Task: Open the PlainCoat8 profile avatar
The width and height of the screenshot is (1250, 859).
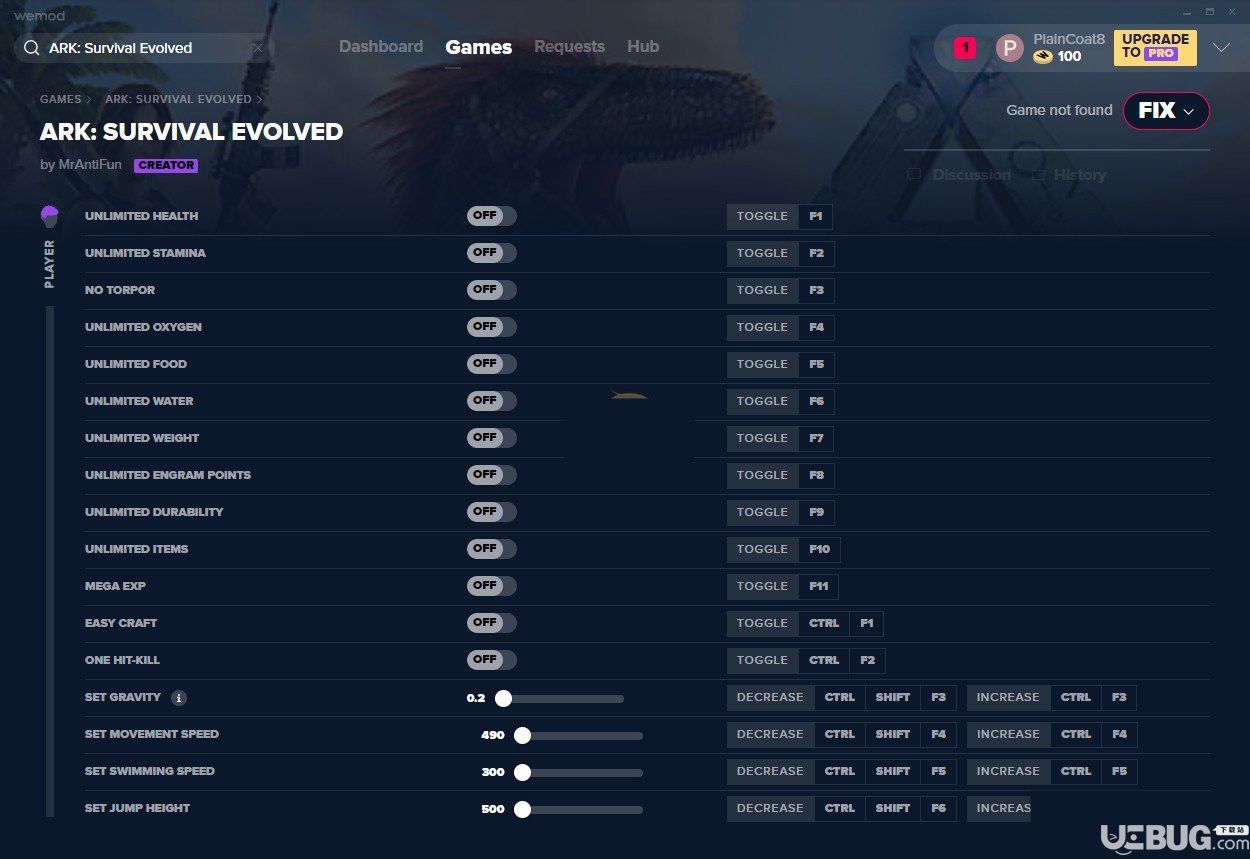Action: tap(1010, 48)
